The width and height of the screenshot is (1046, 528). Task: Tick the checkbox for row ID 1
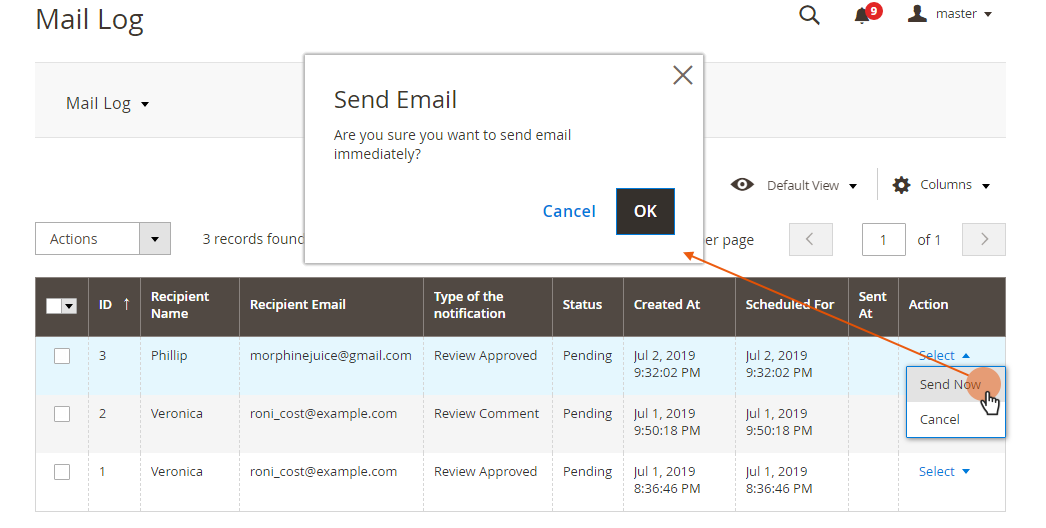coord(62,472)
